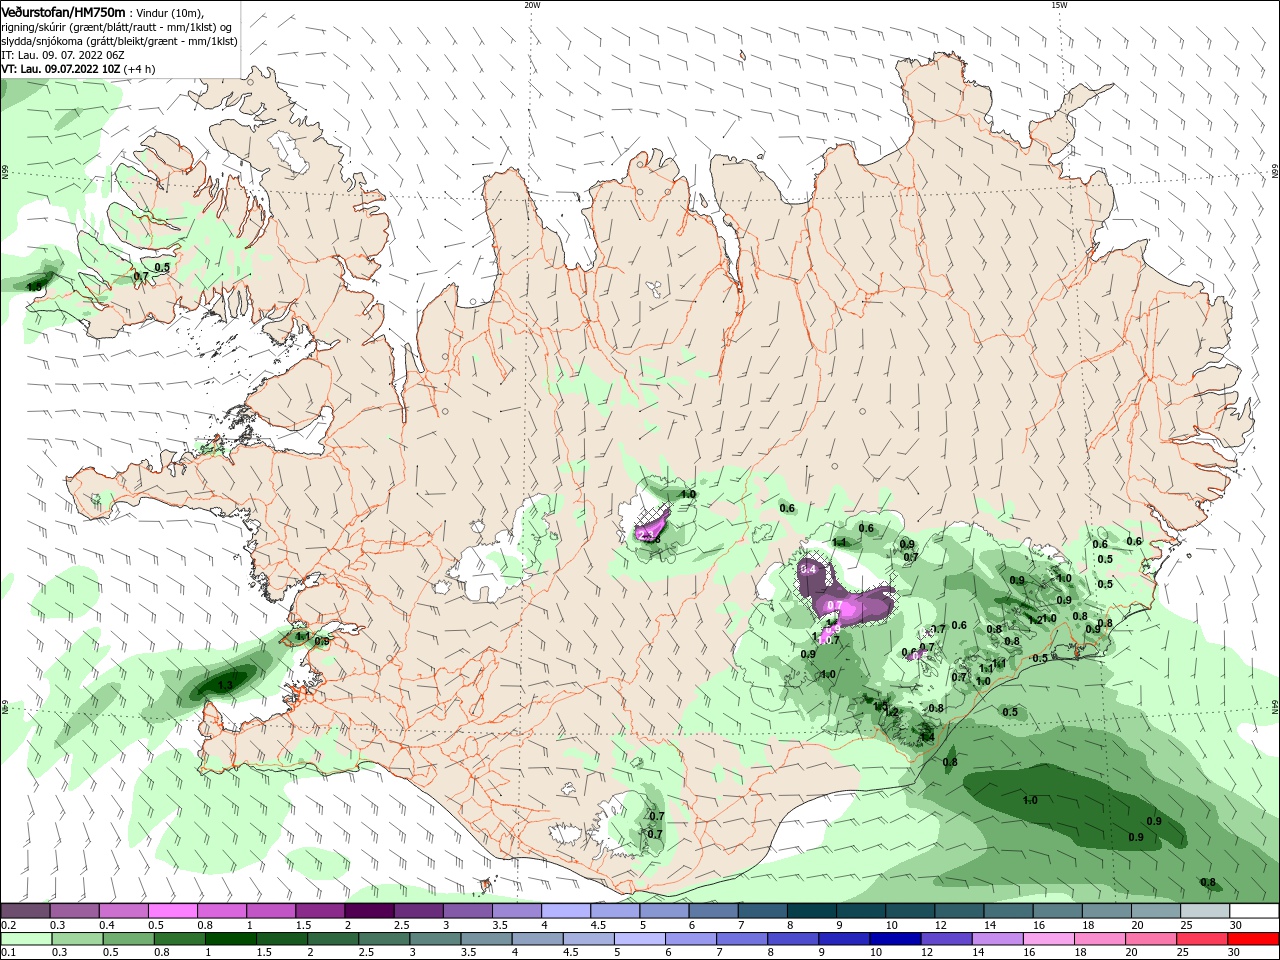1280x960 pixels.
Task: Click the '0.4' value on the purple snow patch
Action: pyautogui.click(x=809, y=569)
